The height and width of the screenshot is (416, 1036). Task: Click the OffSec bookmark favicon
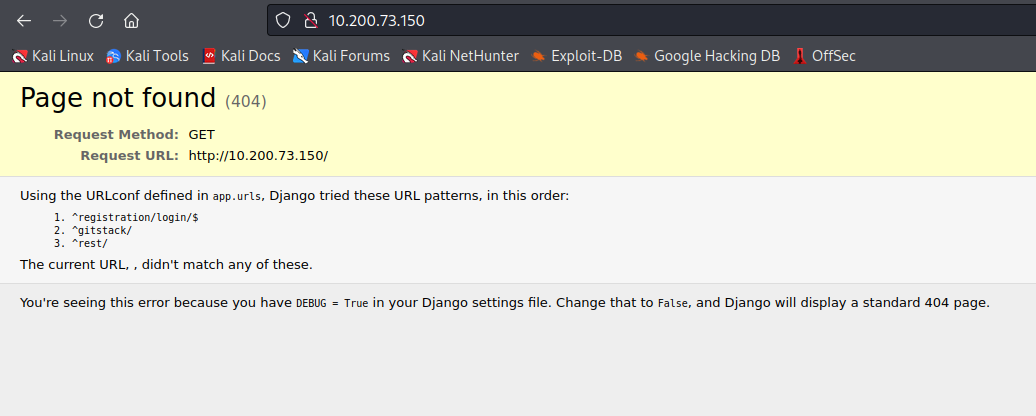(x=800, y=56)
